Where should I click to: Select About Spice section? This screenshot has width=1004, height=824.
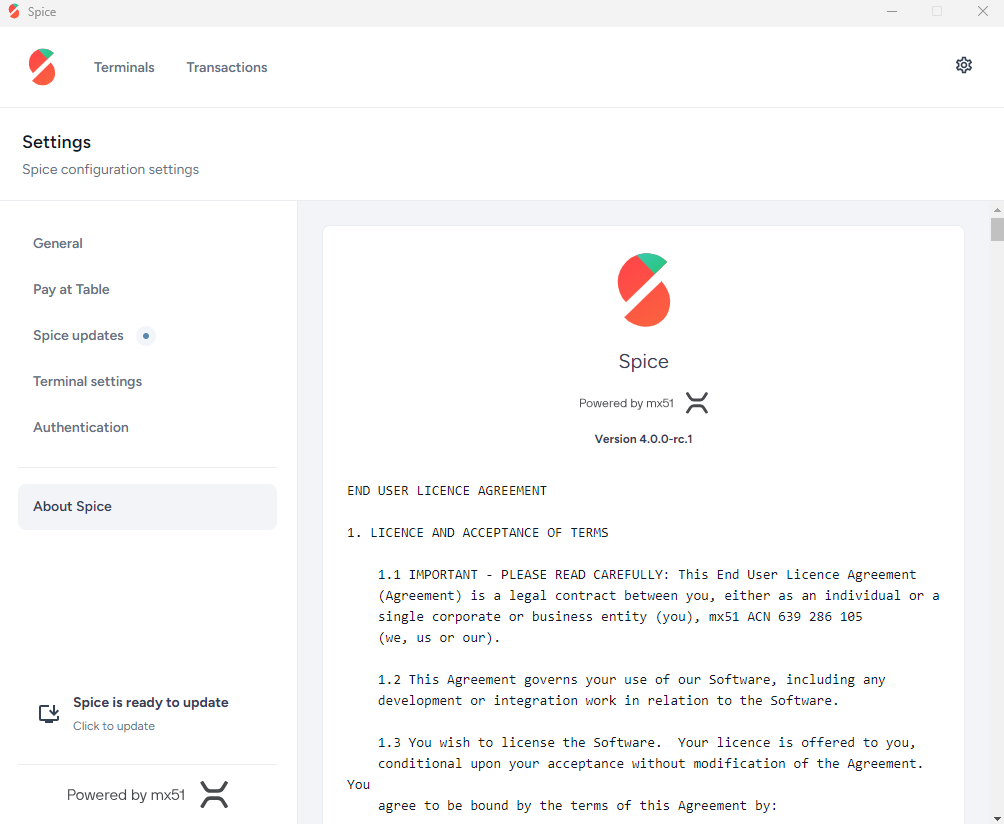pyautogui.click(x=147, y=506)
